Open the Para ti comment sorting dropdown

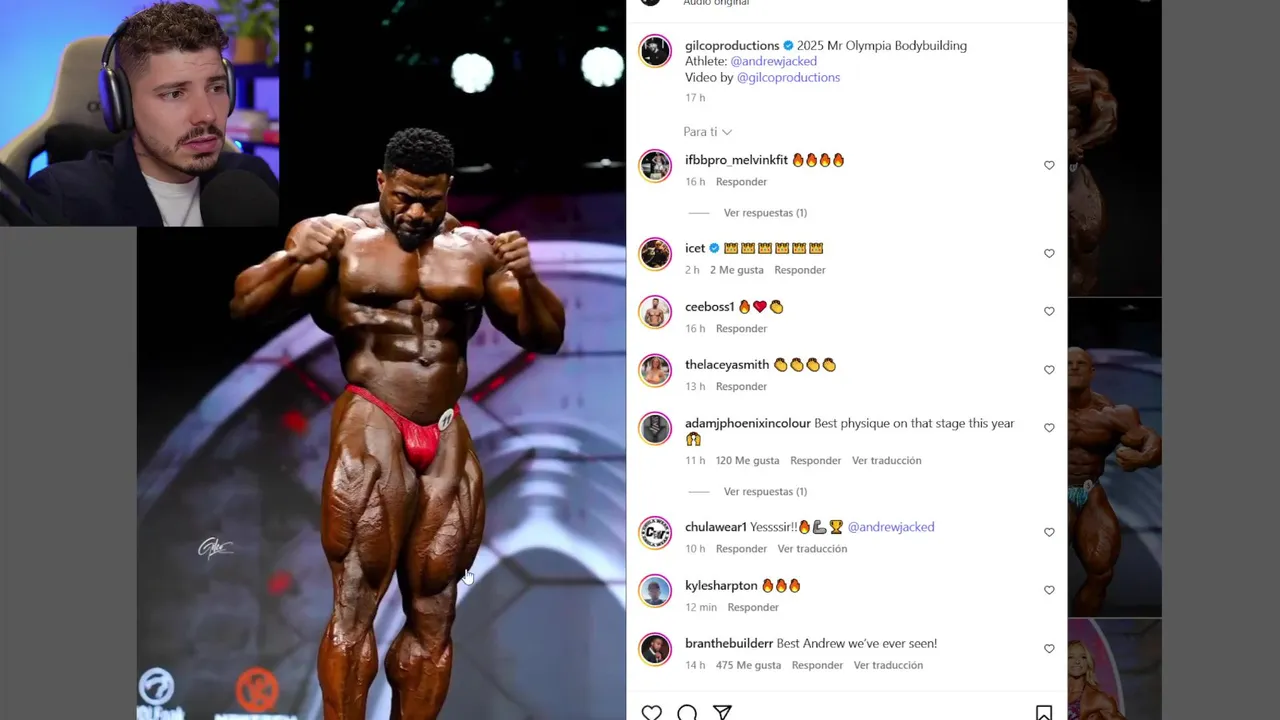coord(708,132)
